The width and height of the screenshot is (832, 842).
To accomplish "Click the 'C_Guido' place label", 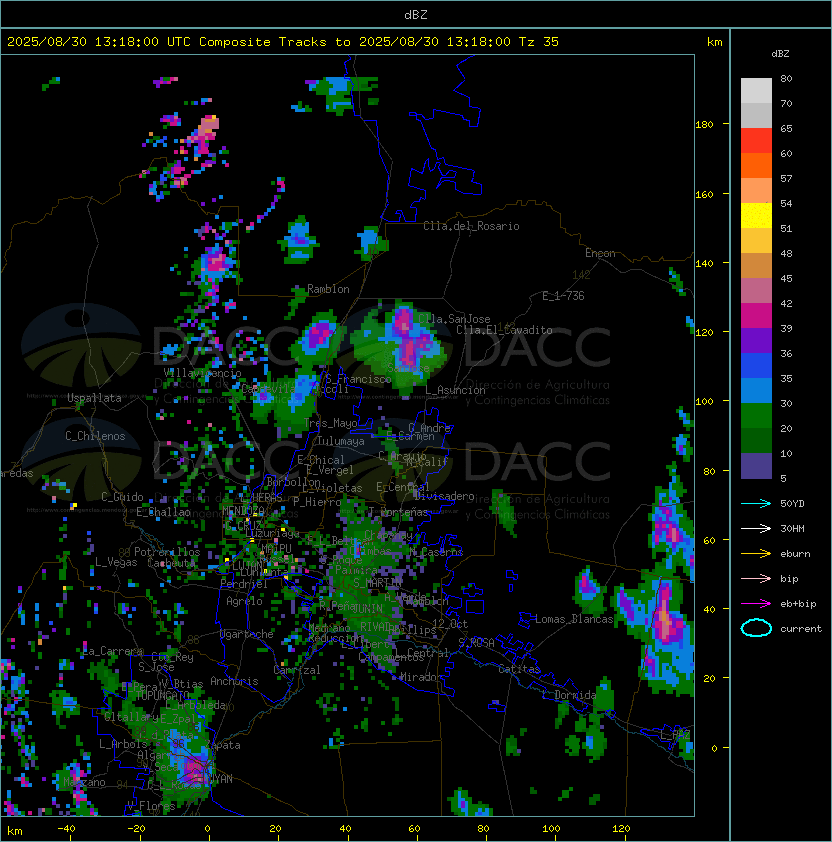I will coord(122,497).
